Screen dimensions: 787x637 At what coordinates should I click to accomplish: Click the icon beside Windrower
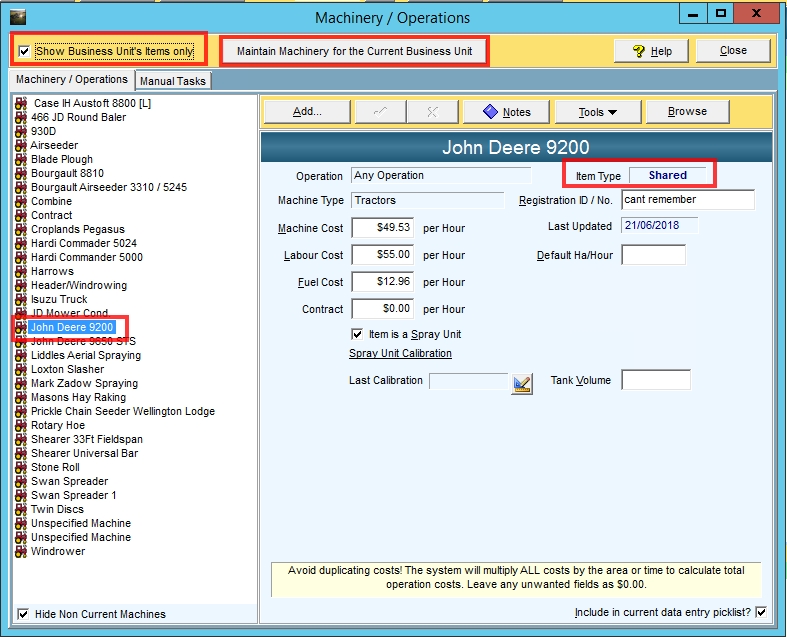tap(21, 551)
